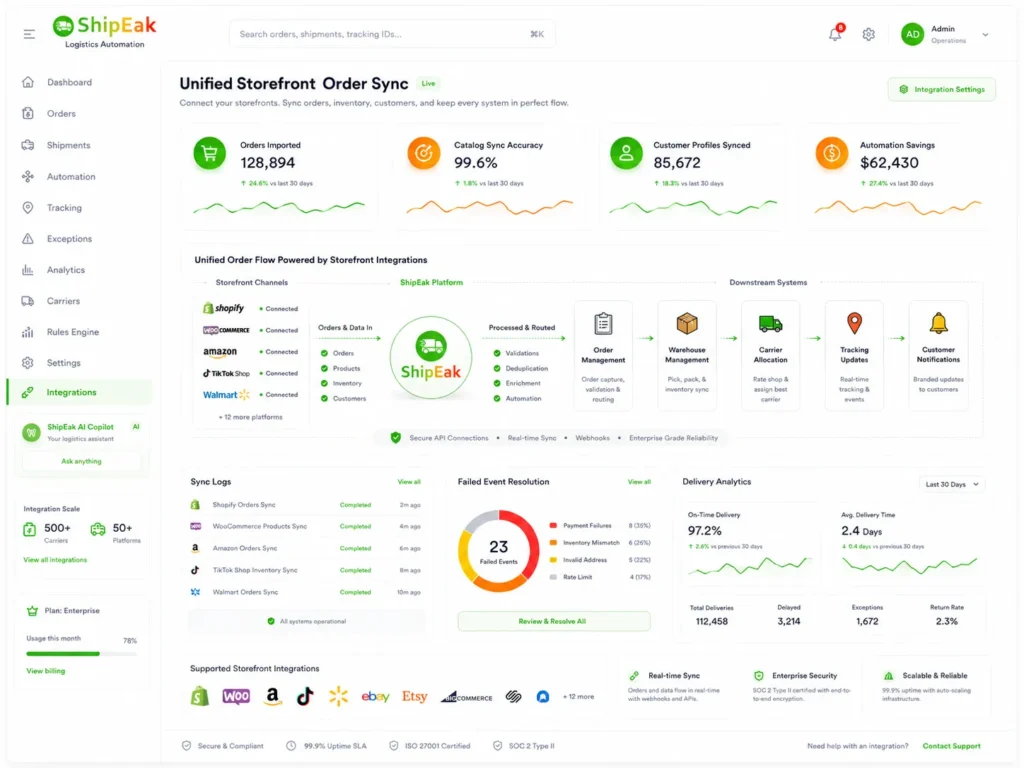Open the settings gear in header
1024x768 pixels.
tap(869, 34)
